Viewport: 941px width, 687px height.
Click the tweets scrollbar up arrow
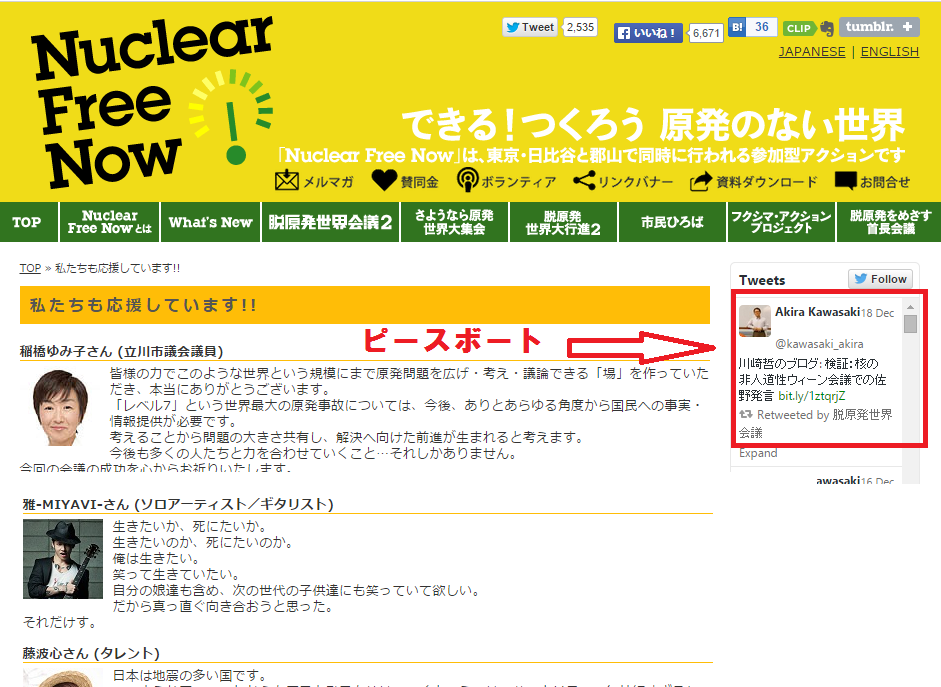(x=910, y=307)
